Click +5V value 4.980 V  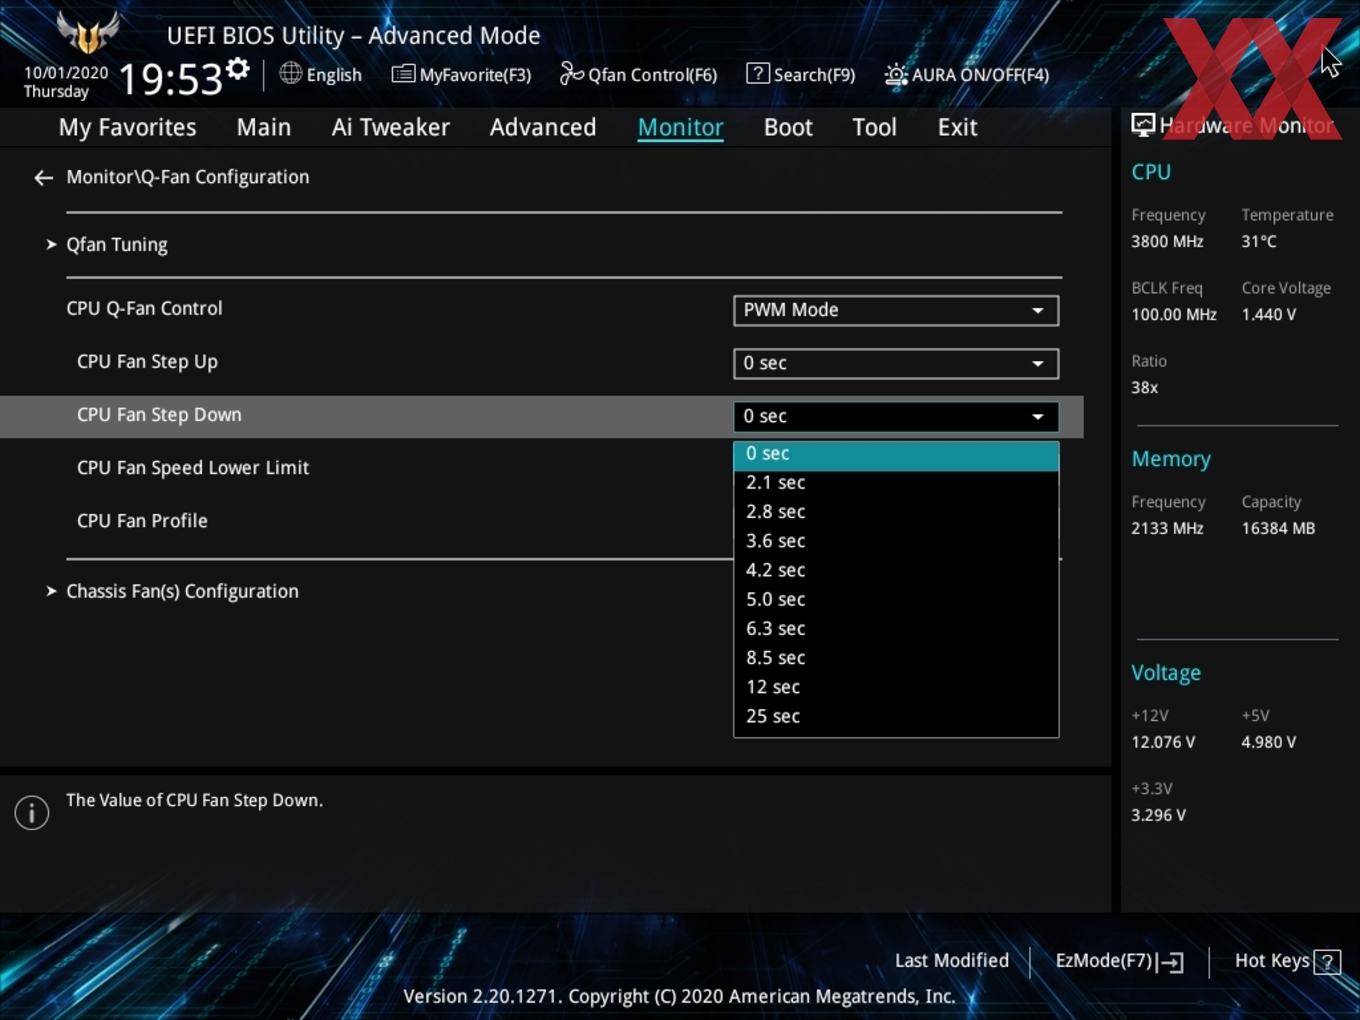(1268, 743)
